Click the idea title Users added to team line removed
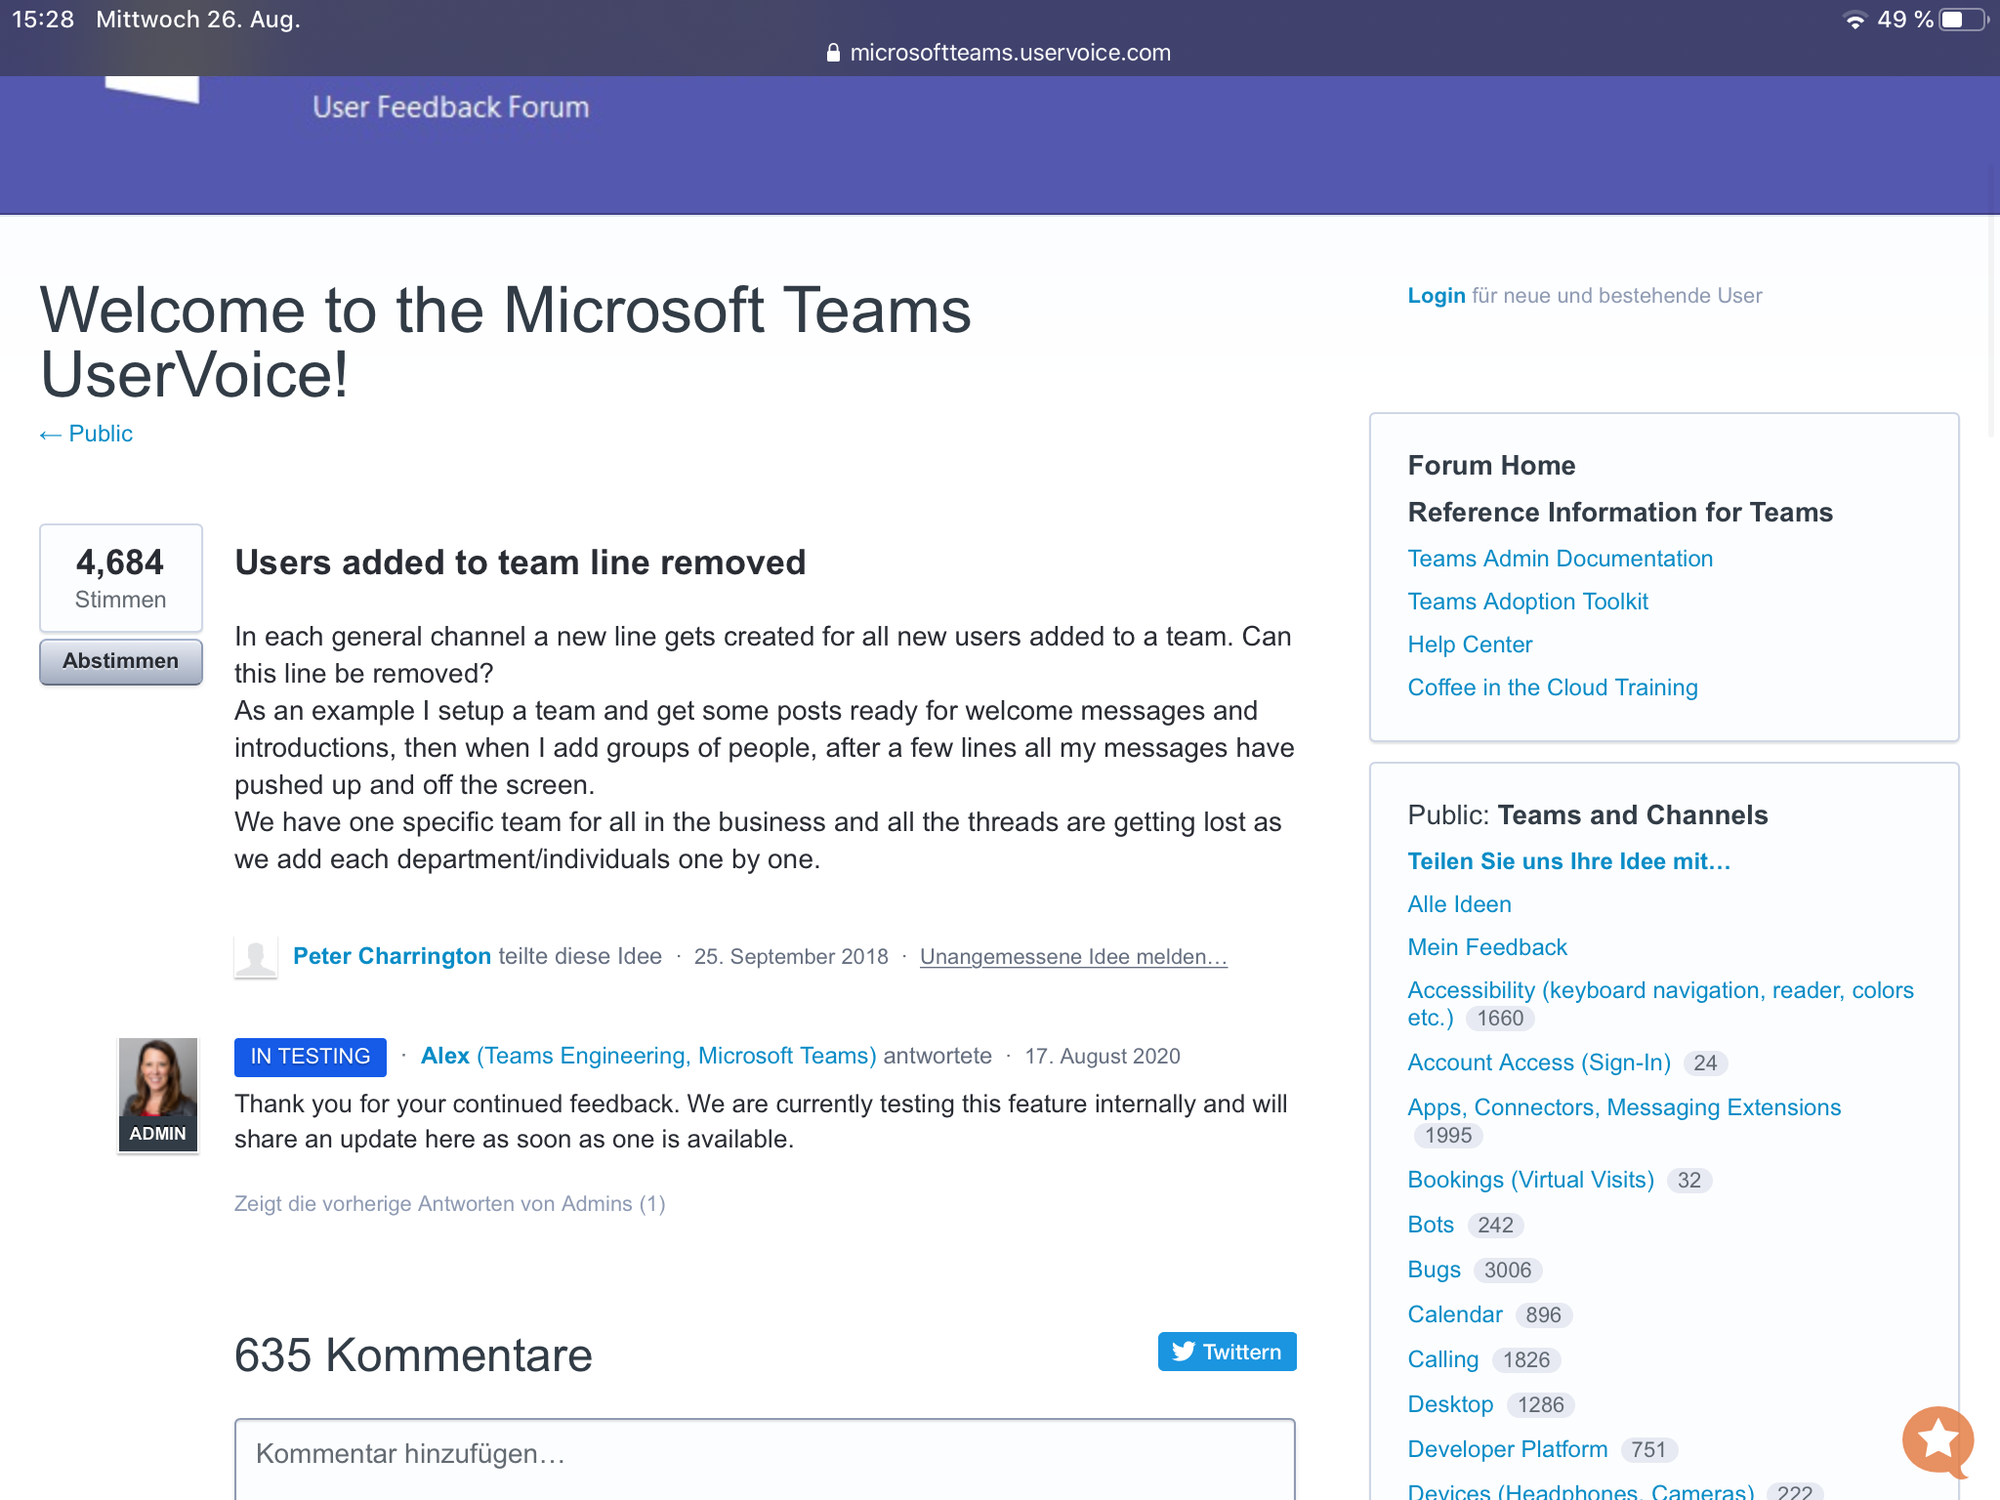 520,563
